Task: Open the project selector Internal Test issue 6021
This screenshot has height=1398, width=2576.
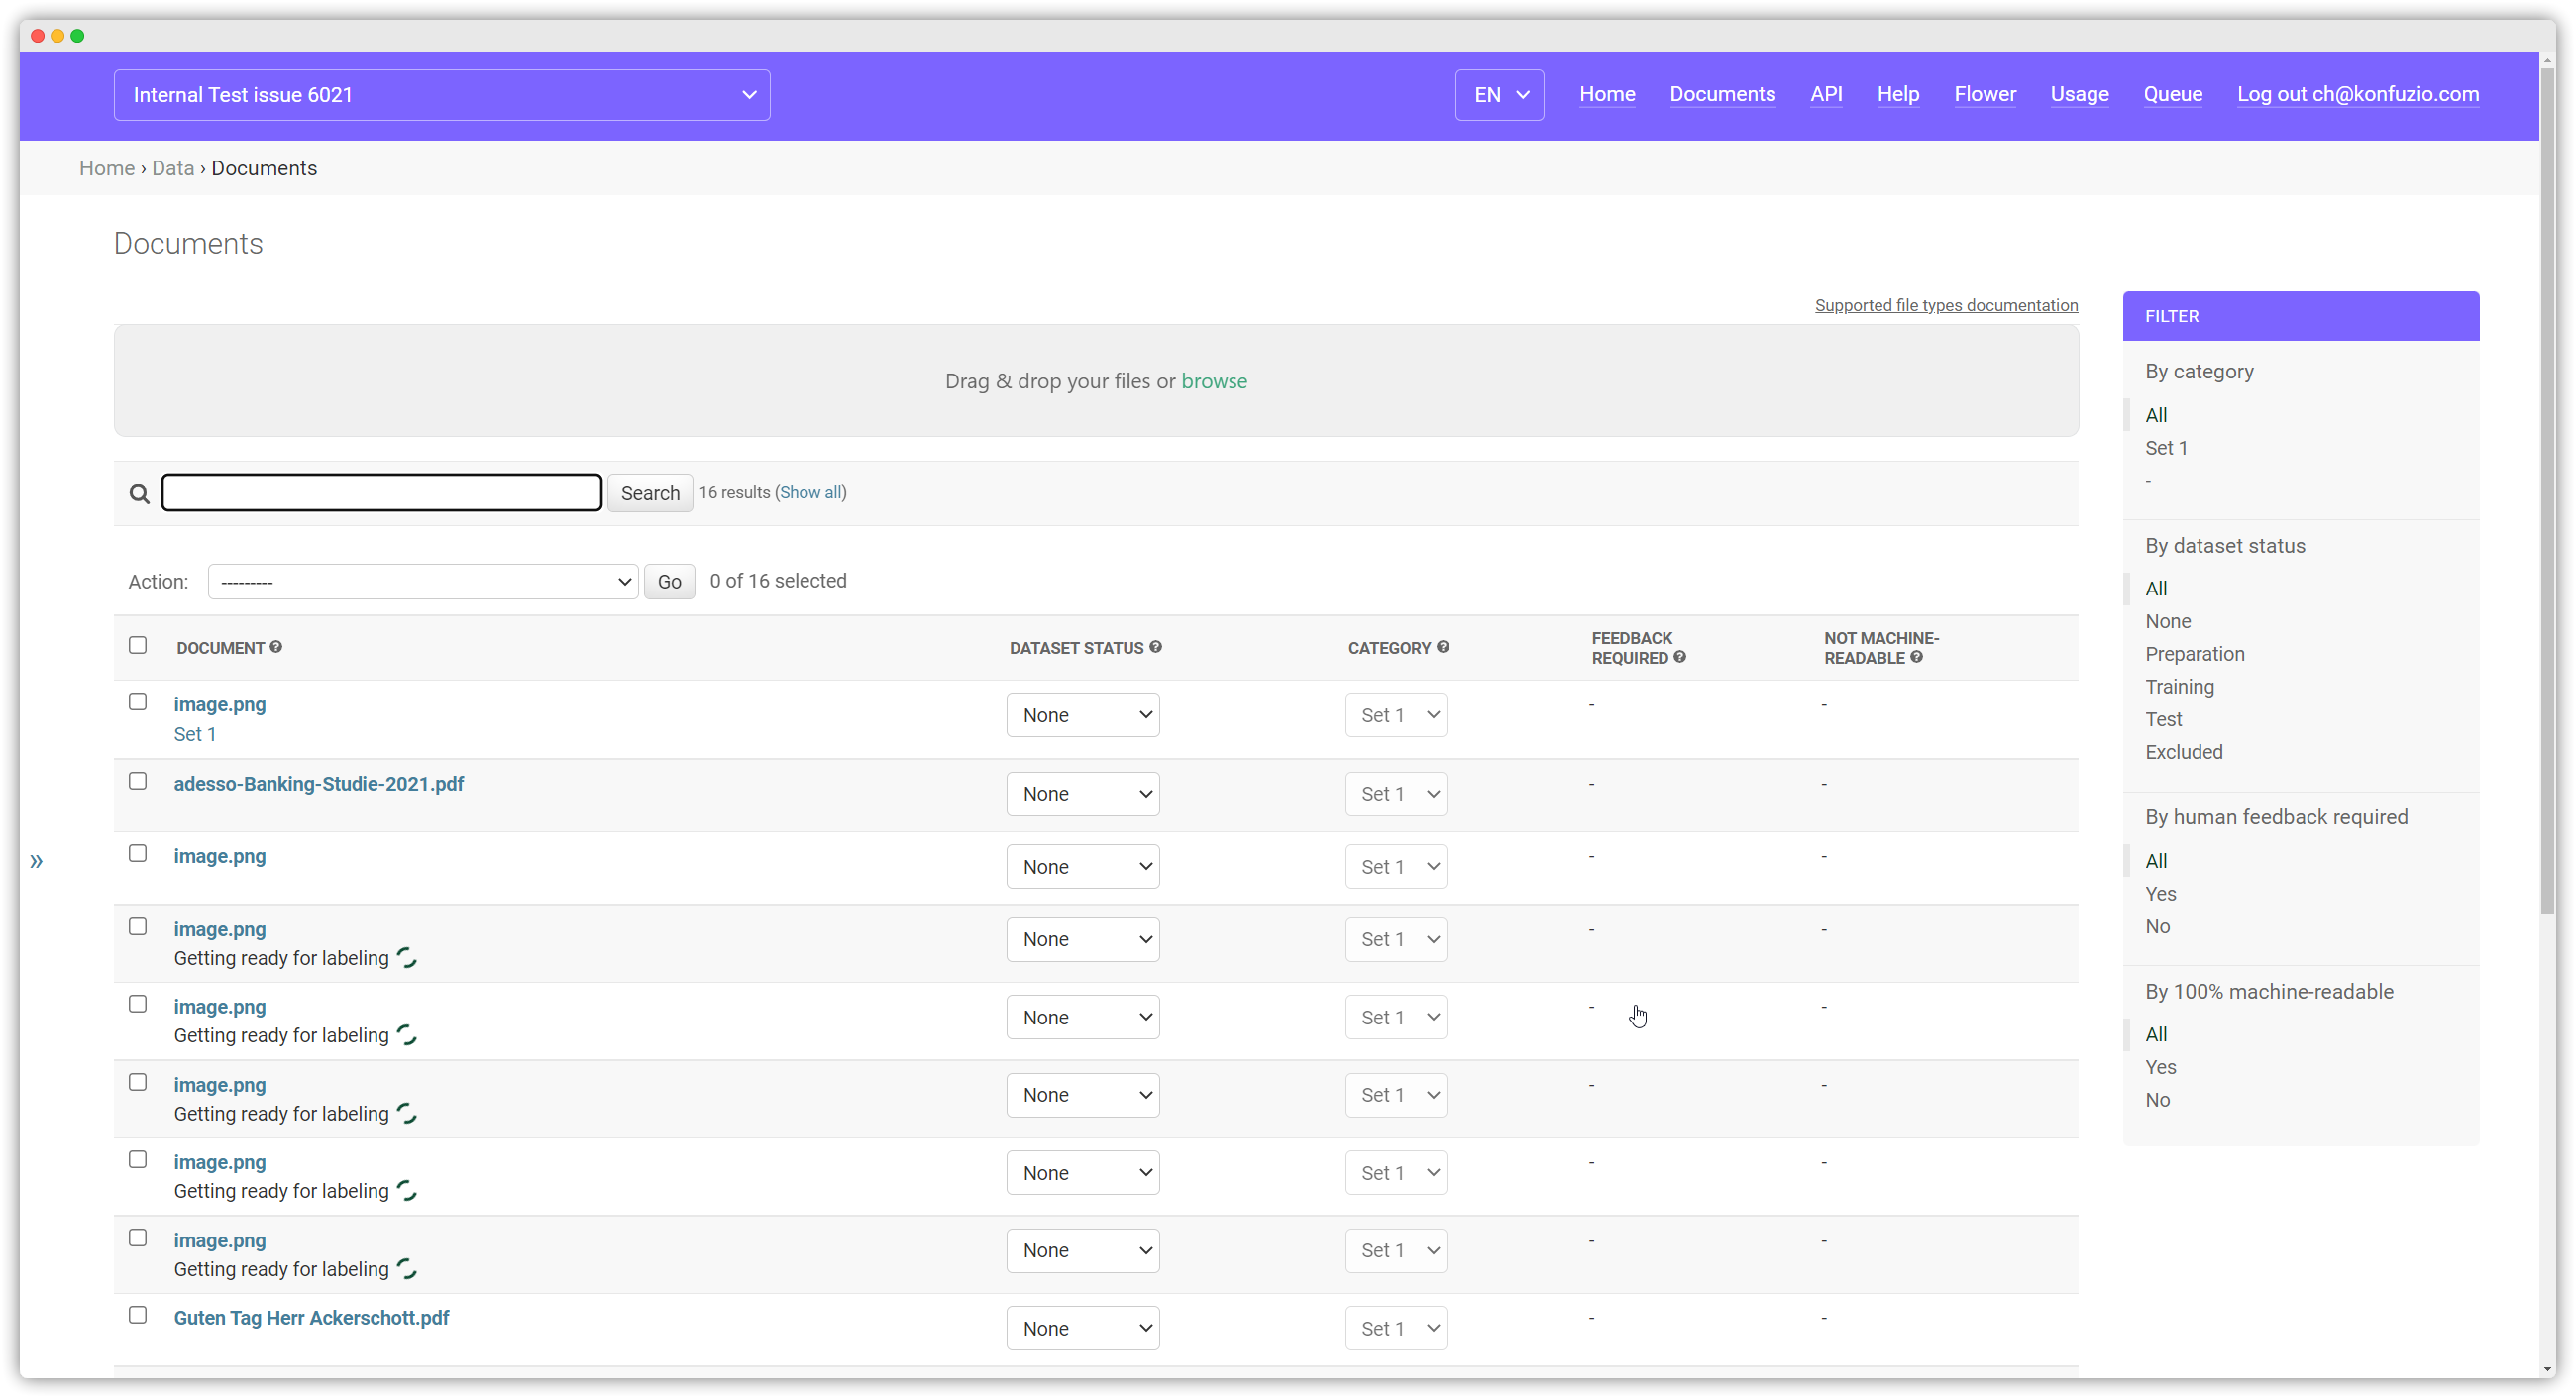Action: 442,95
